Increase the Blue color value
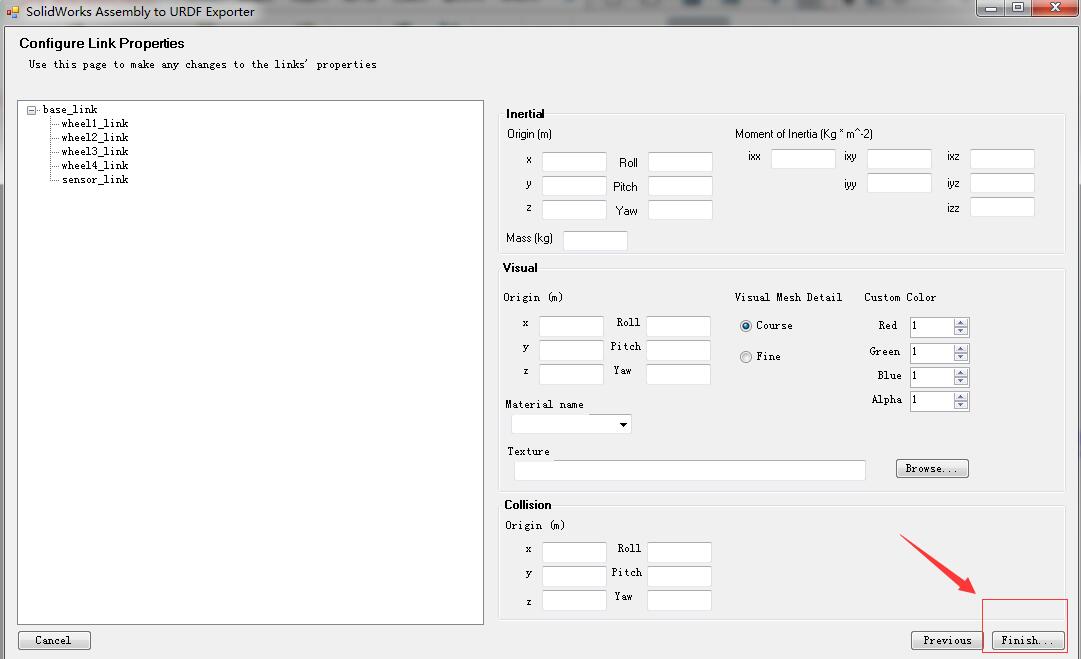The image size is (1081, 659). [961, 373]
